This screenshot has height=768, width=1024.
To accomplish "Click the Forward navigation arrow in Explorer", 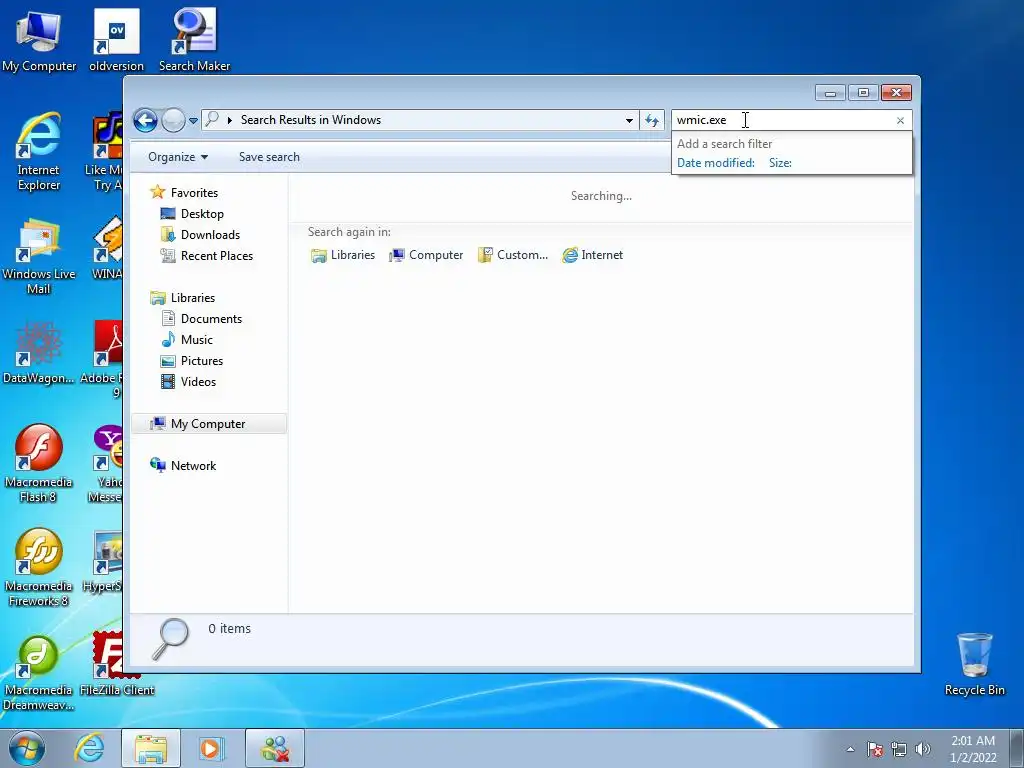I will [173, 120].
